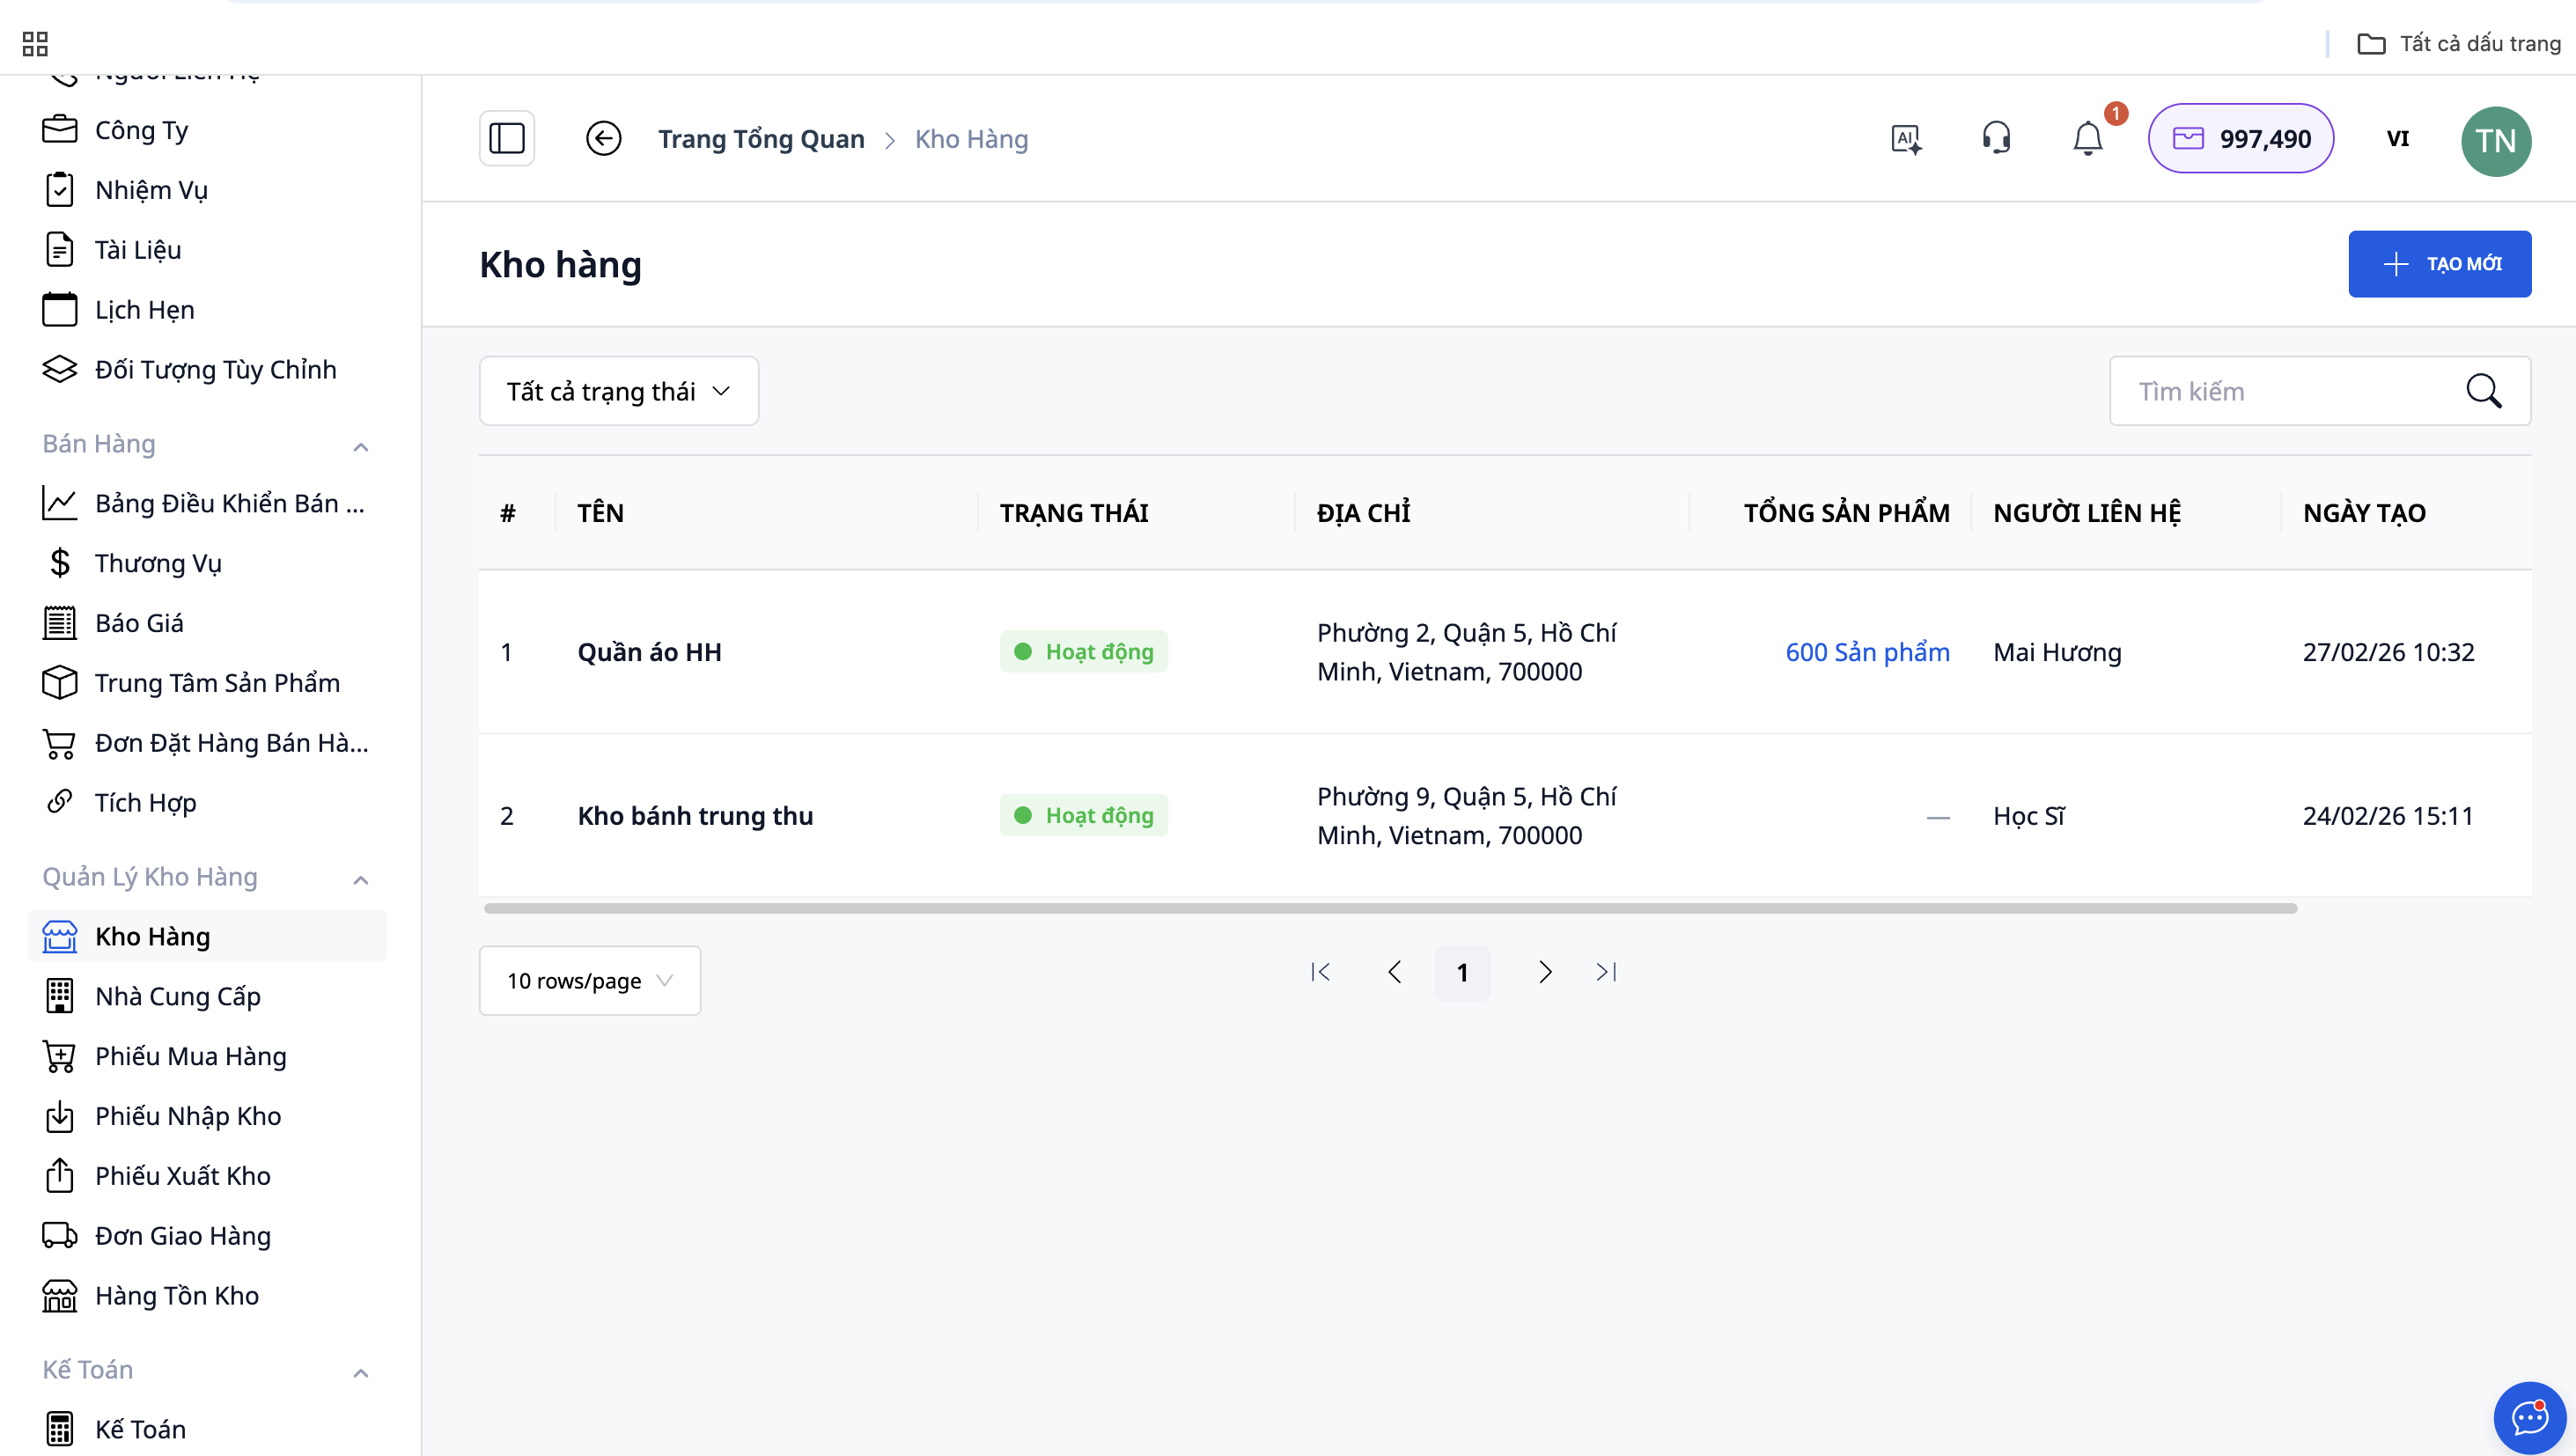2576x1456 pixels.
Task: Go to the last page arrow
Action: (x=1606, y=972)
